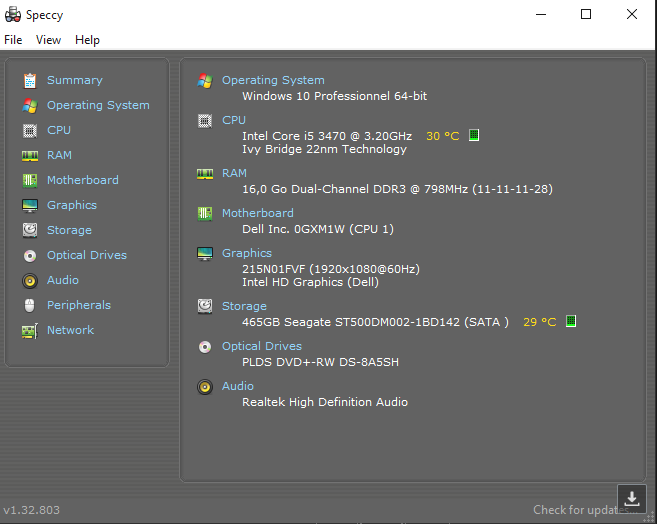658x526 pixels.
Task: Open the File menu
Action: click(x=13, y=40)
